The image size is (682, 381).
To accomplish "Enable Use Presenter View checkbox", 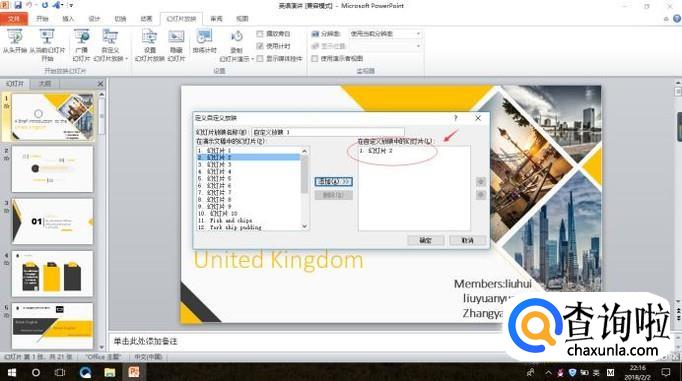I will [x=315, y=58].
